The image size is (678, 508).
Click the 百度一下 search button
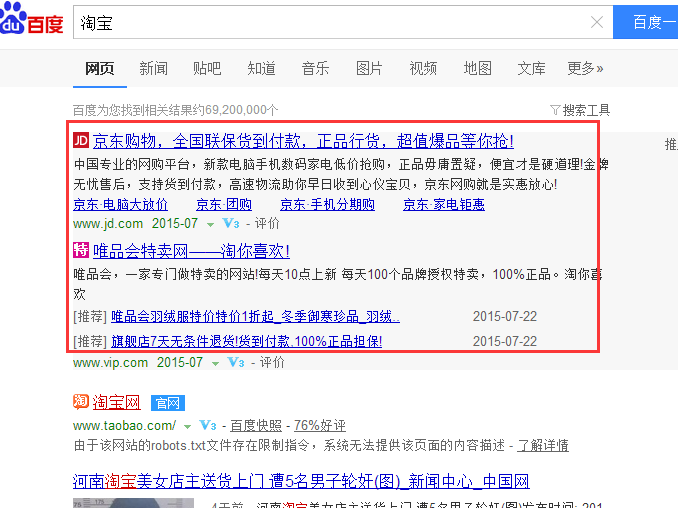[x=646, y=22]
